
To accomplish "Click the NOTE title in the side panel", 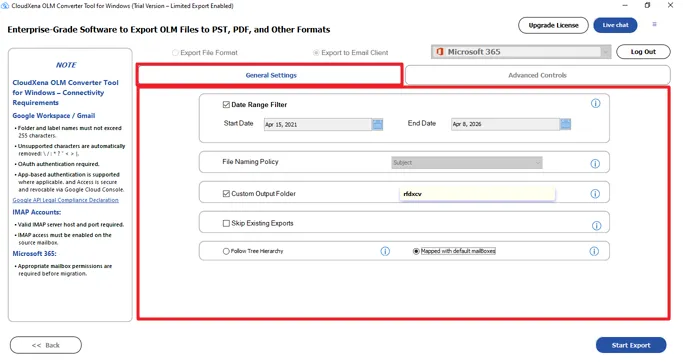I will (x=66, y=65).
